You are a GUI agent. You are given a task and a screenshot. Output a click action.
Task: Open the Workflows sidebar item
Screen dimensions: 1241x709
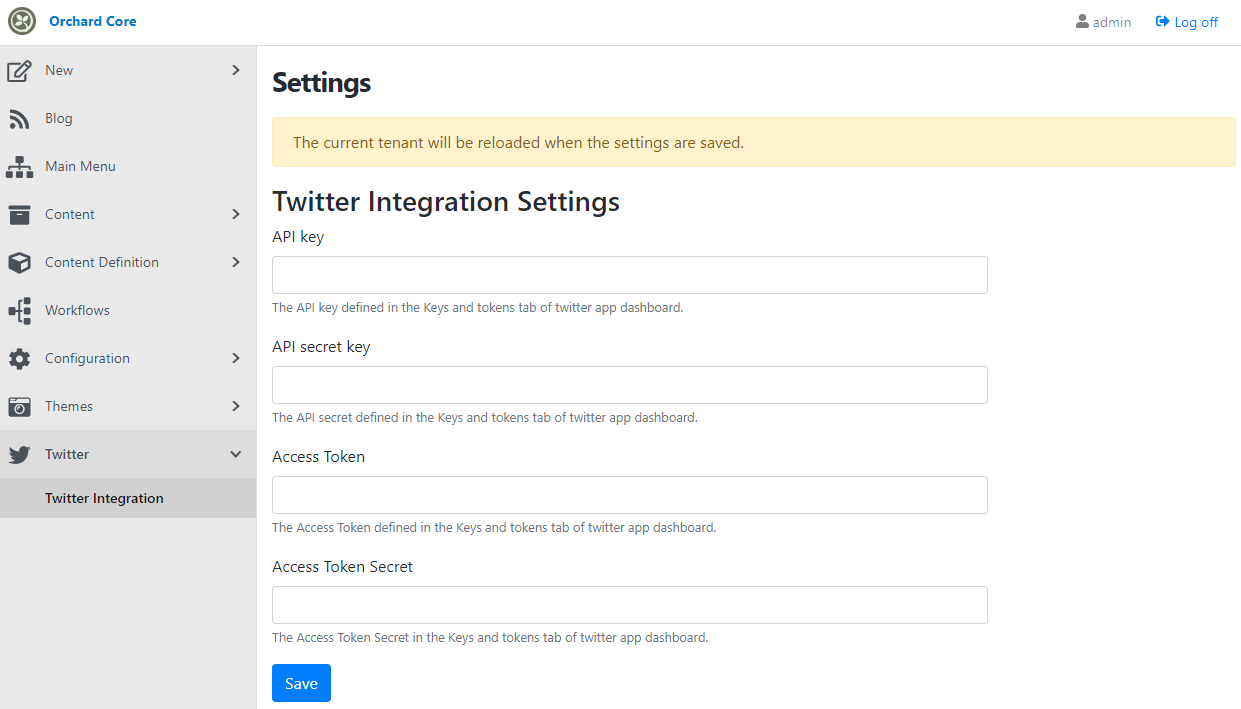point(128,310)
